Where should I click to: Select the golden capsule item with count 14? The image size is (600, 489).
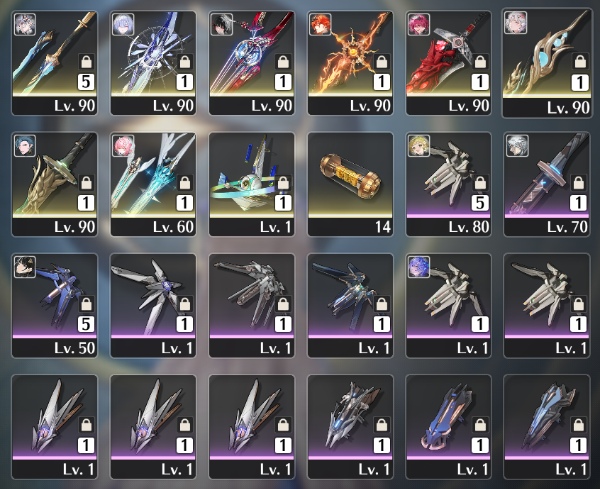point(350,184)
